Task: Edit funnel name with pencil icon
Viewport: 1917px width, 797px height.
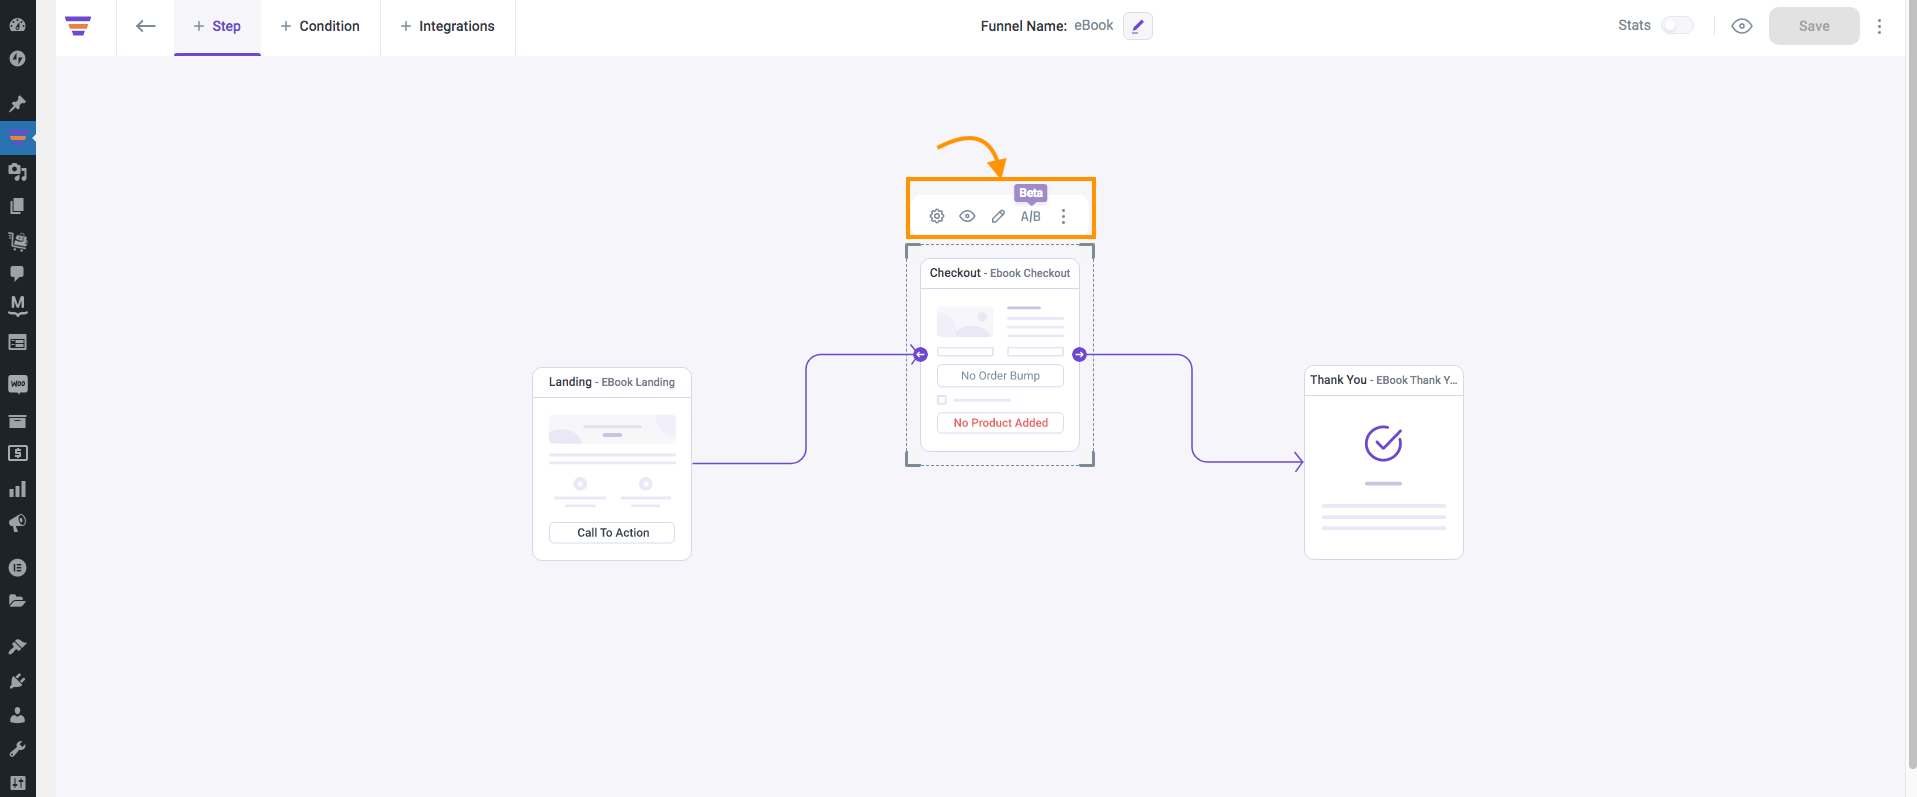Action: point(1138,26)
